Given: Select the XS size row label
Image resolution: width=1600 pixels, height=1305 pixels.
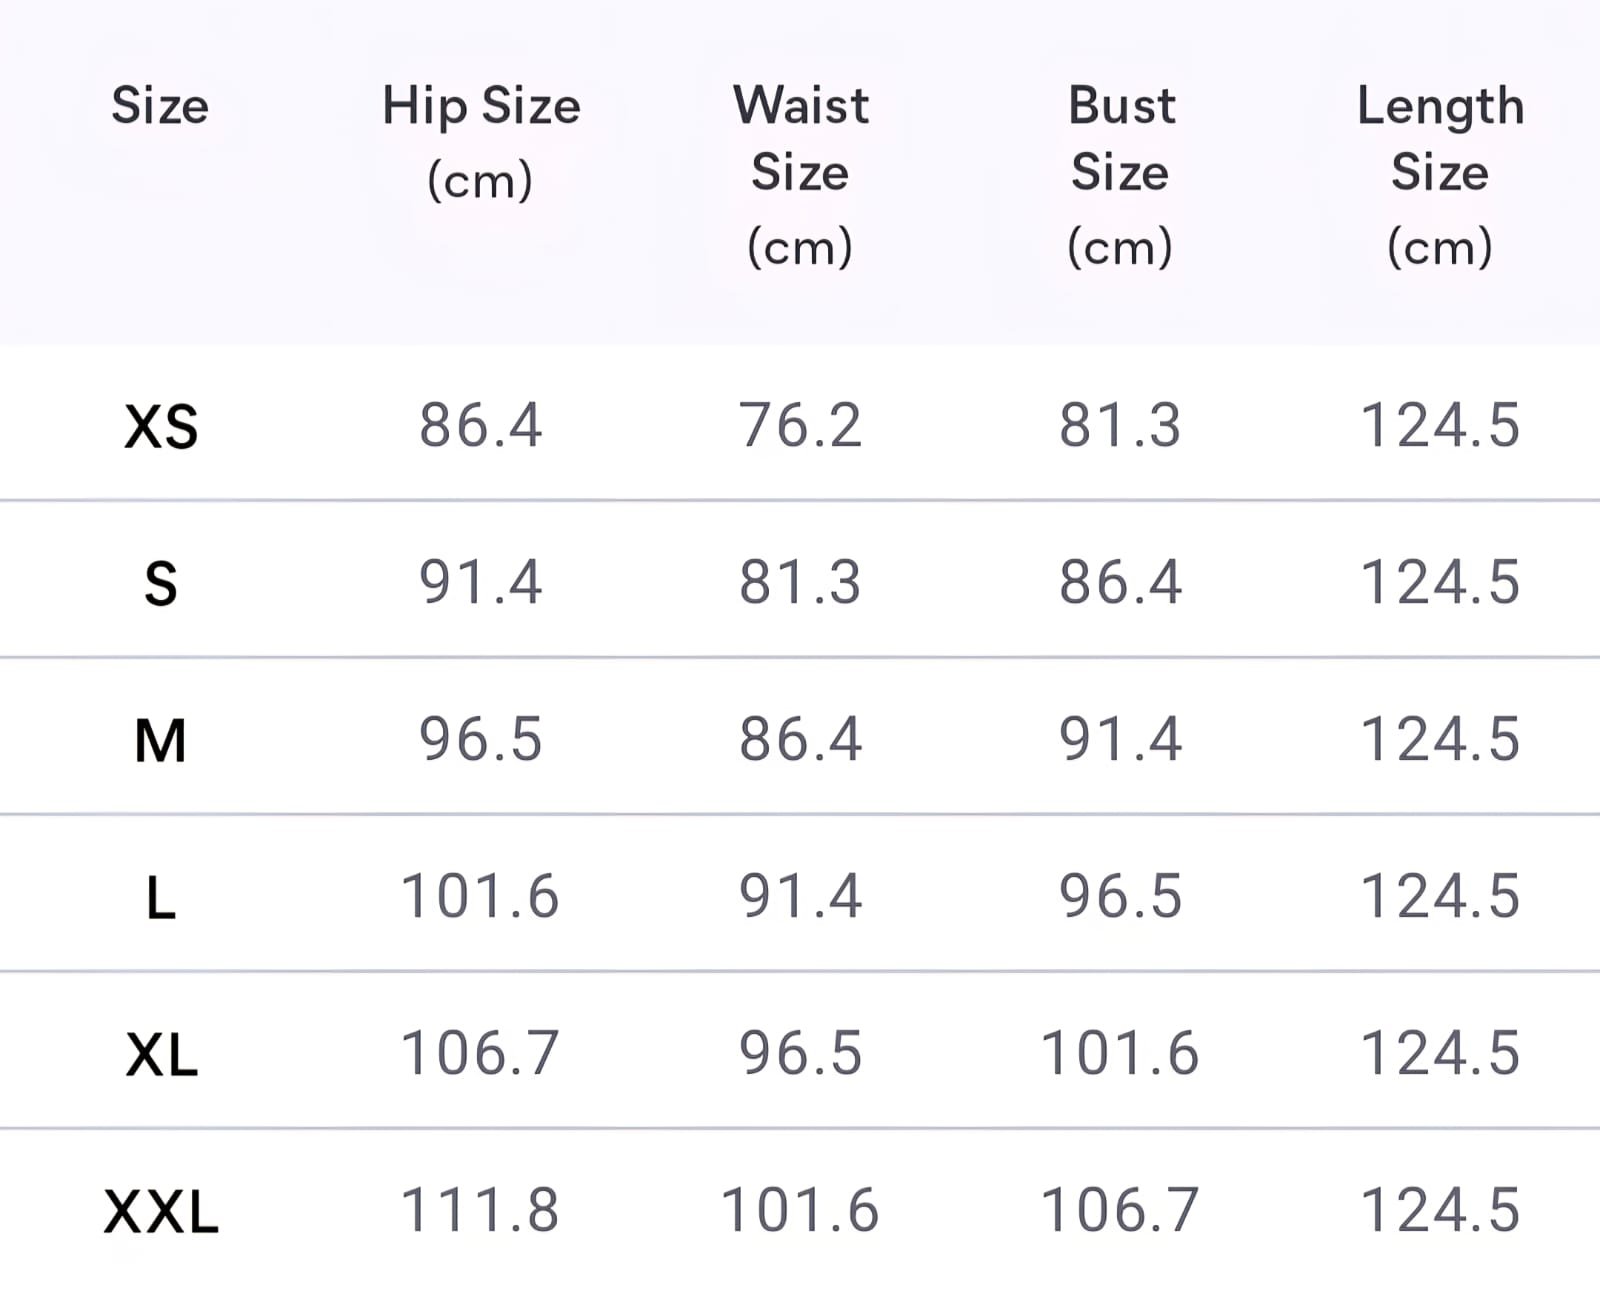Looking at the screenshot, I should click(x=161, y=427).
